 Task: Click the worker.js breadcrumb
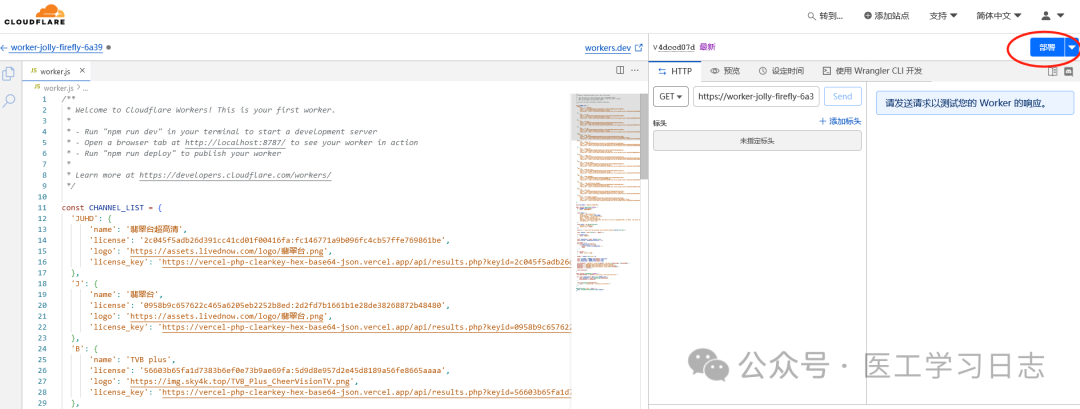58,88
